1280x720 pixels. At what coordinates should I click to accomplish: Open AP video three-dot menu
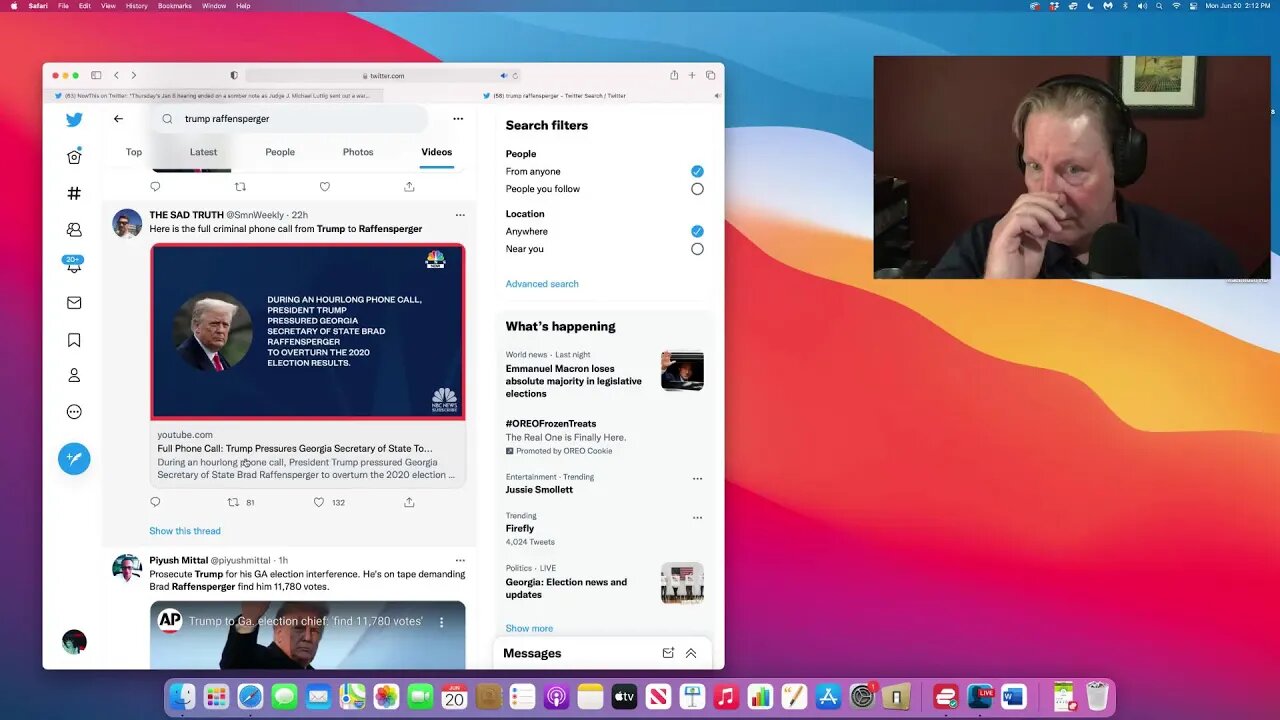click(x=442, y=622)
